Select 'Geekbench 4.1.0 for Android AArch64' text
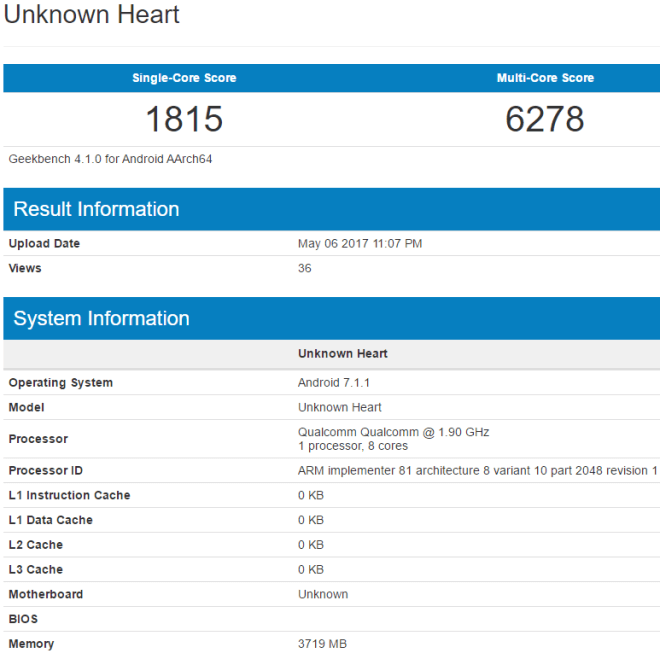Viewport: 660px width, 653px height. click(x=110, y=159)
